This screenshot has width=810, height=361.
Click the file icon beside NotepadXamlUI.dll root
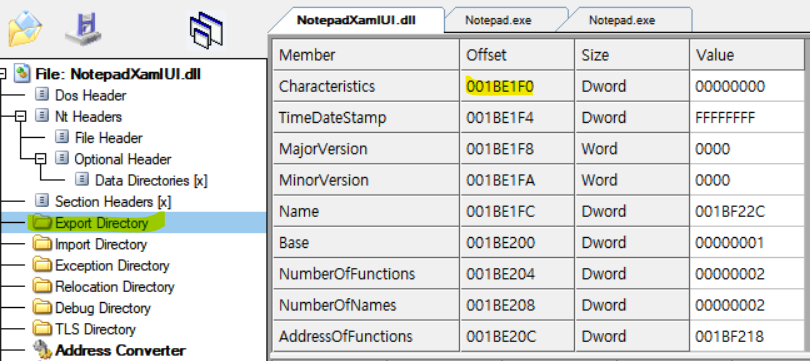pos(22,74)
